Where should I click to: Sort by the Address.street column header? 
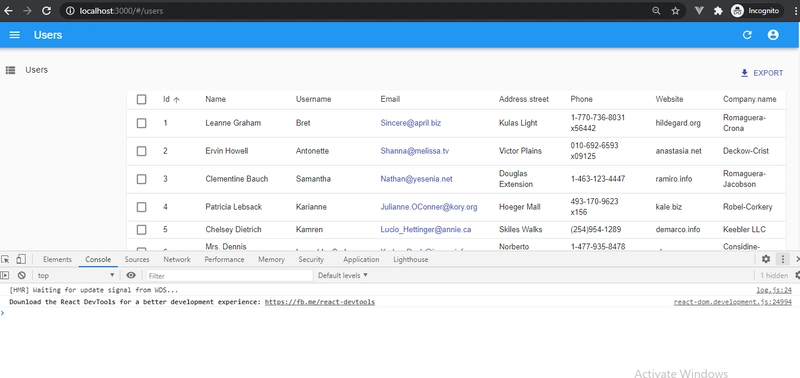point(524,99)
